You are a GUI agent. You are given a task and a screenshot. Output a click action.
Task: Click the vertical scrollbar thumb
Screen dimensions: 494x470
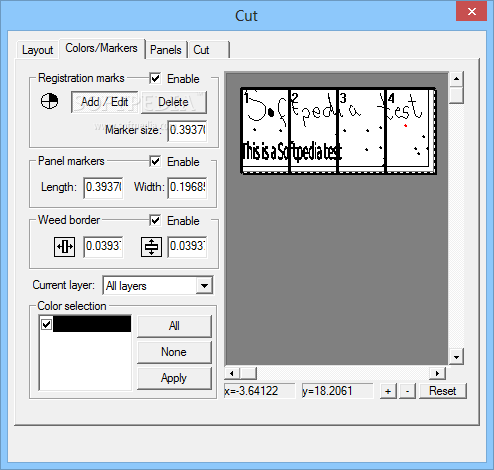[456, 95]
